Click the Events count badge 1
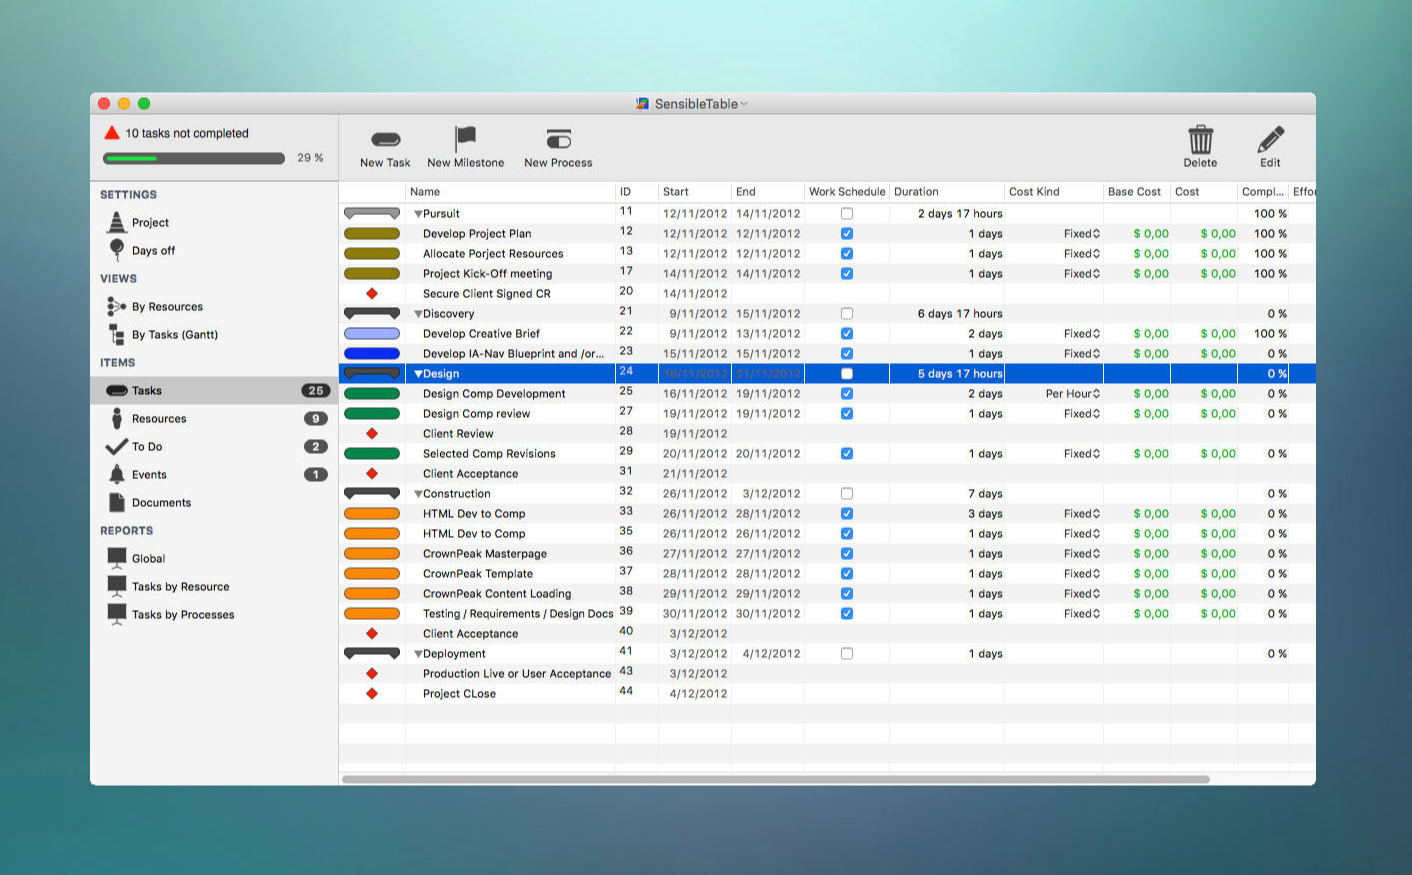 pos(316,475)
